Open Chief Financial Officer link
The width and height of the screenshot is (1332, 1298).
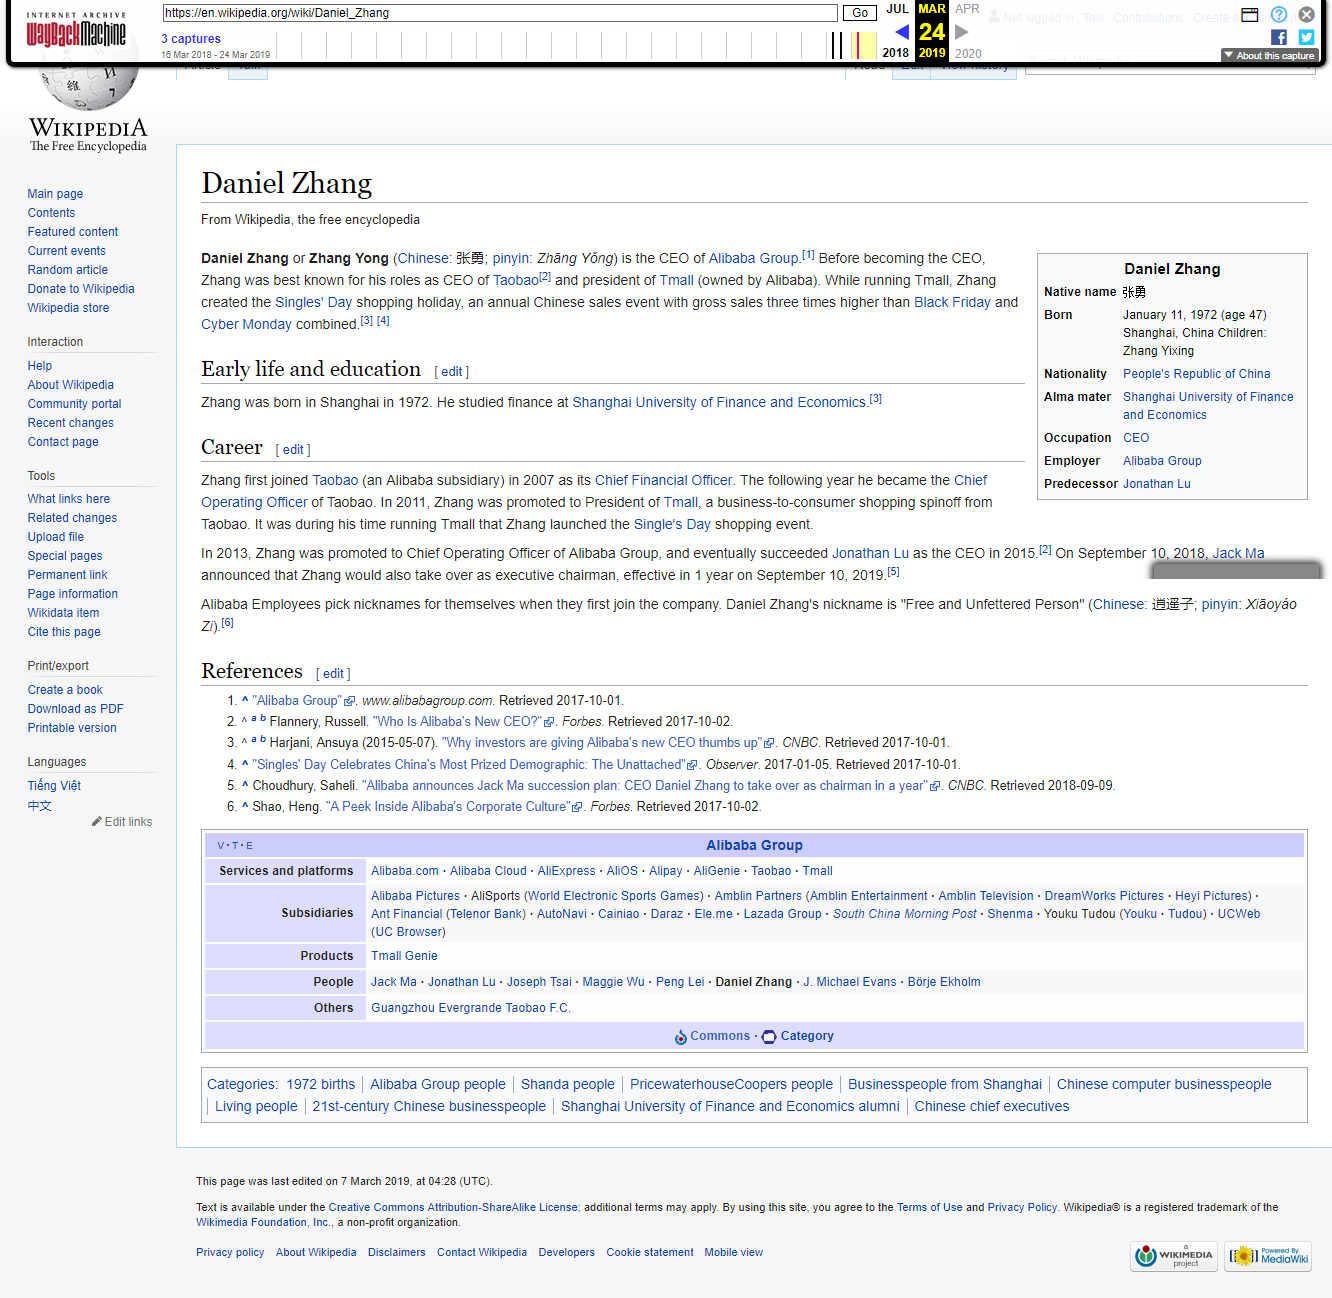click(x=664, y=480)
